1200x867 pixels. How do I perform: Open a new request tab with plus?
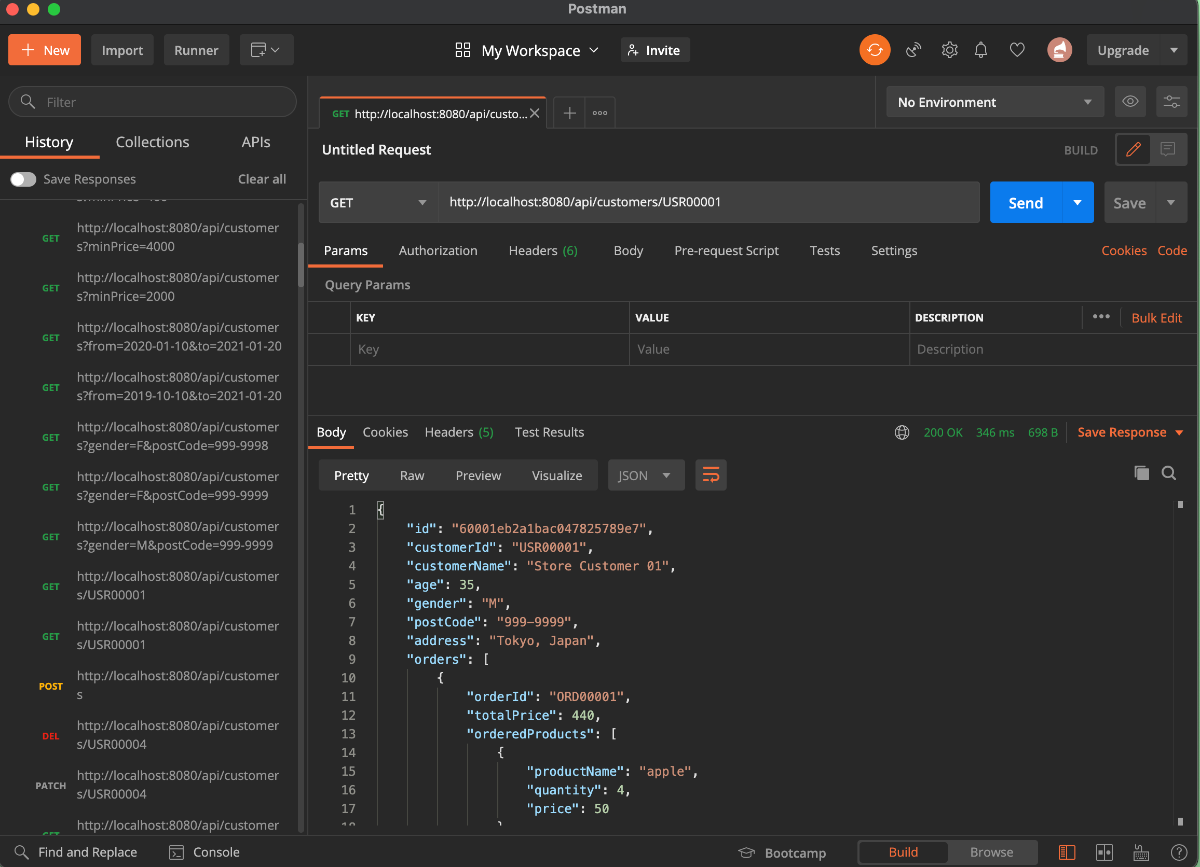(x=569, y=113)
